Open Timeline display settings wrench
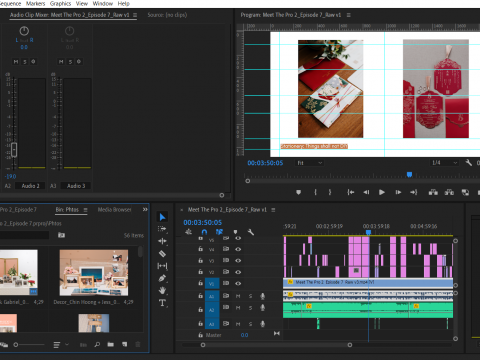Image resolution: width=480 pixels, height=360 pixels. (251, 232)
